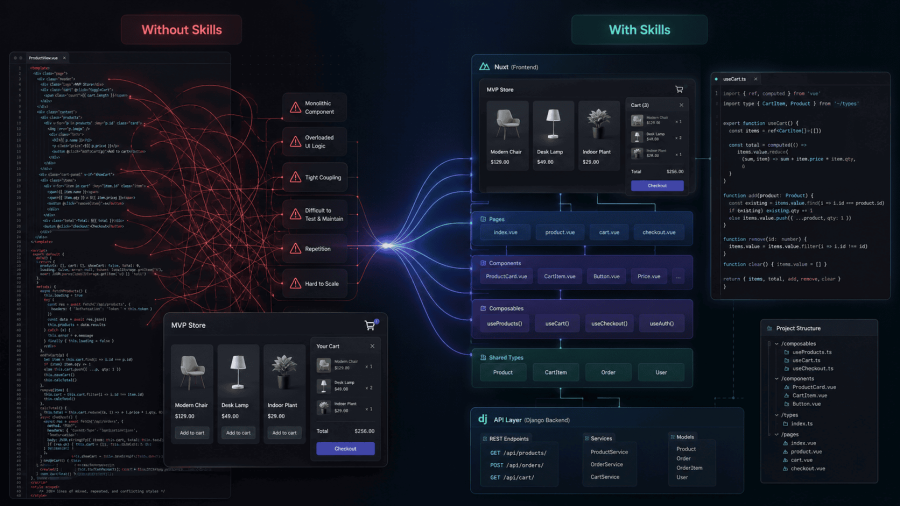Select the useProducts() composable chip
Viewport: 900px width, 506px height.
(x=505, y=324)
